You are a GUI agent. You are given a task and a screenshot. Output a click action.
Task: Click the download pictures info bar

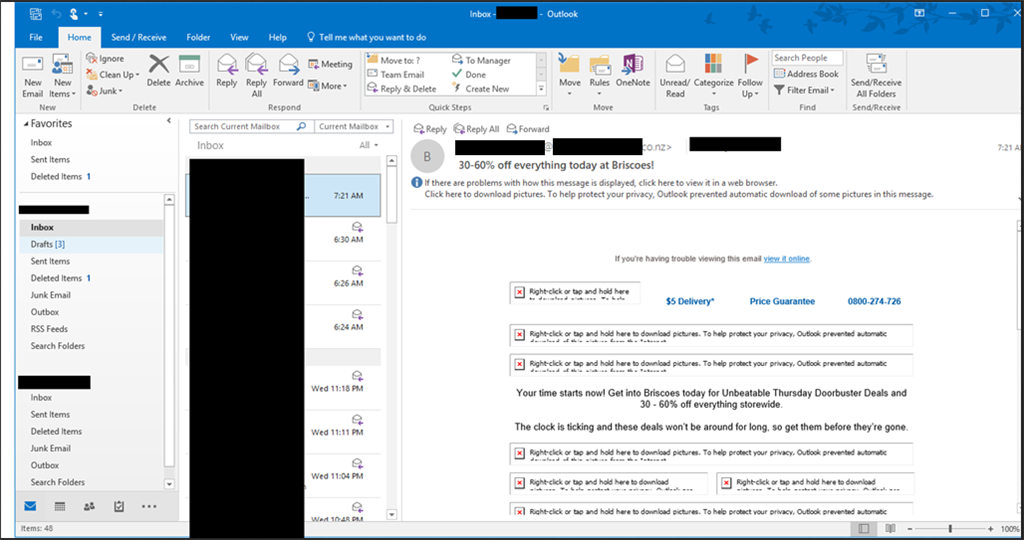tap(679, 194)
